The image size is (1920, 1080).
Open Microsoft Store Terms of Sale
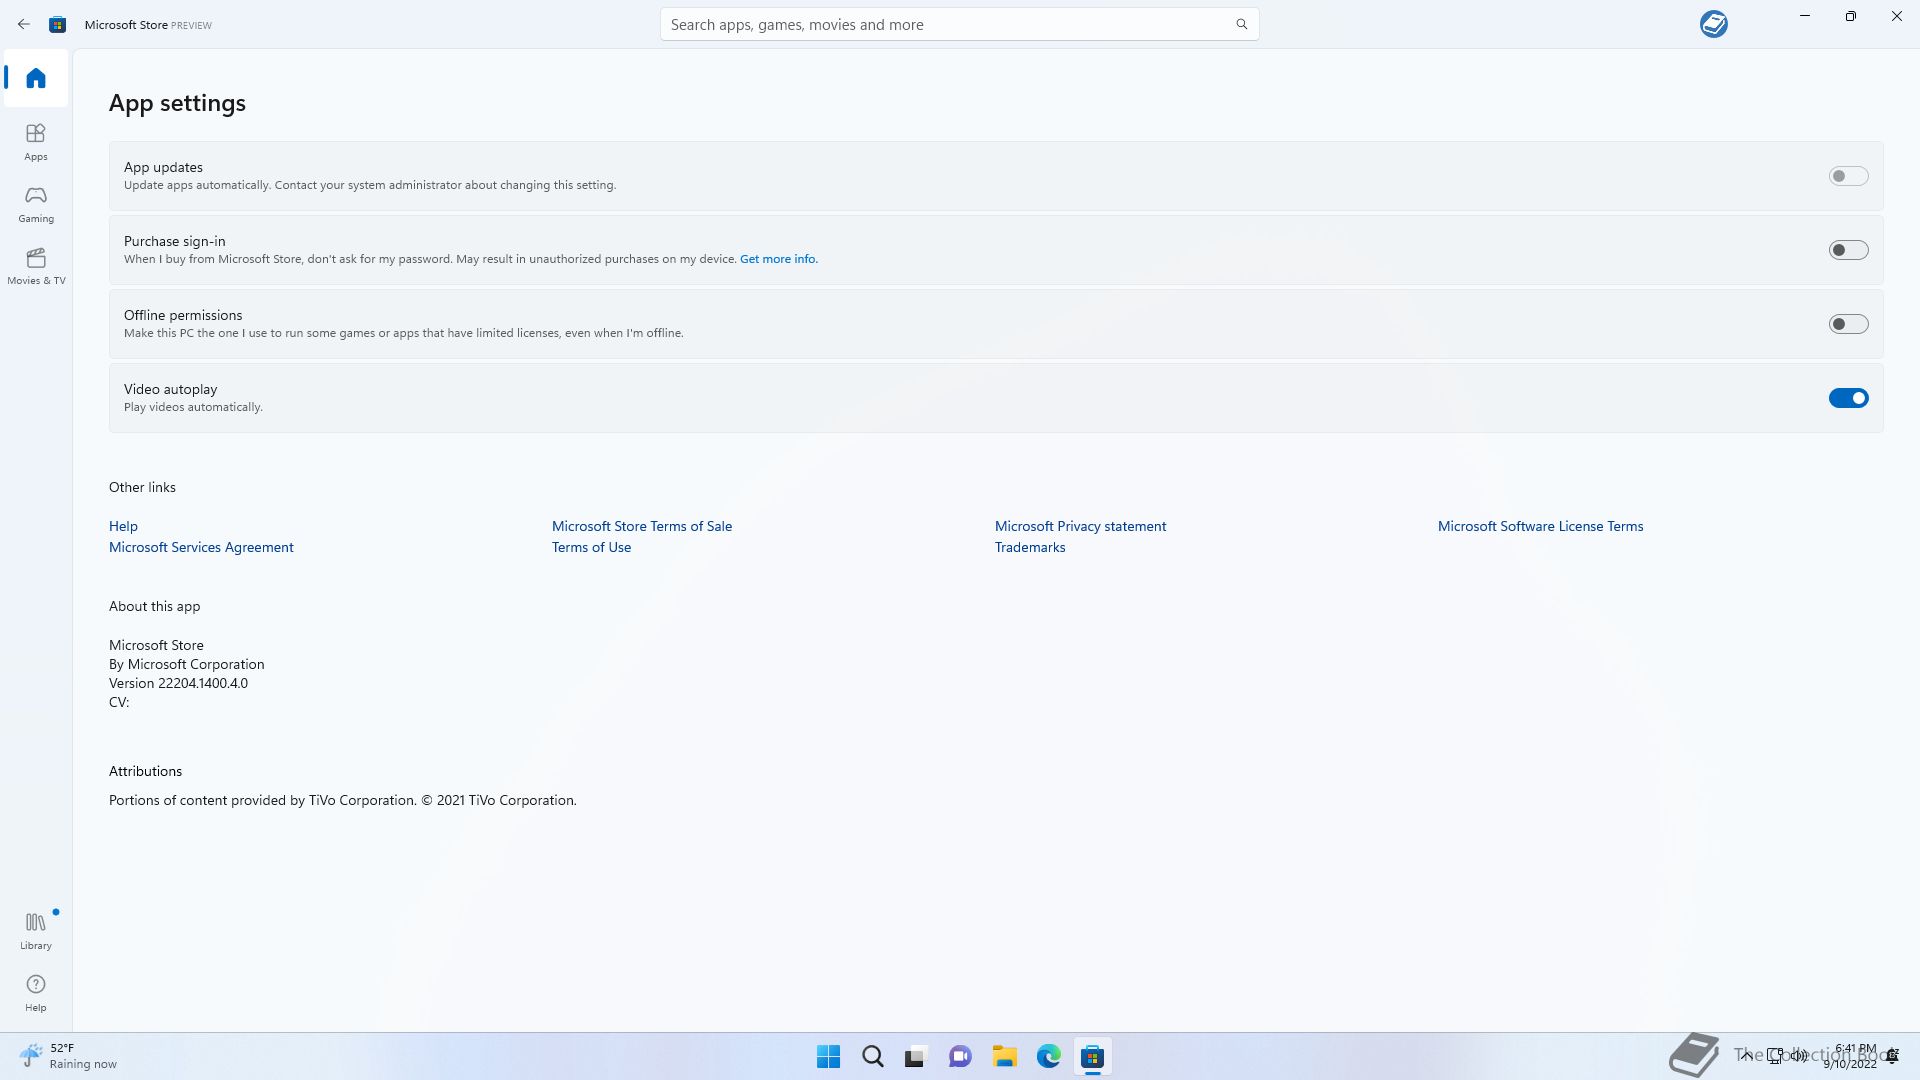(x=641, y=526)
